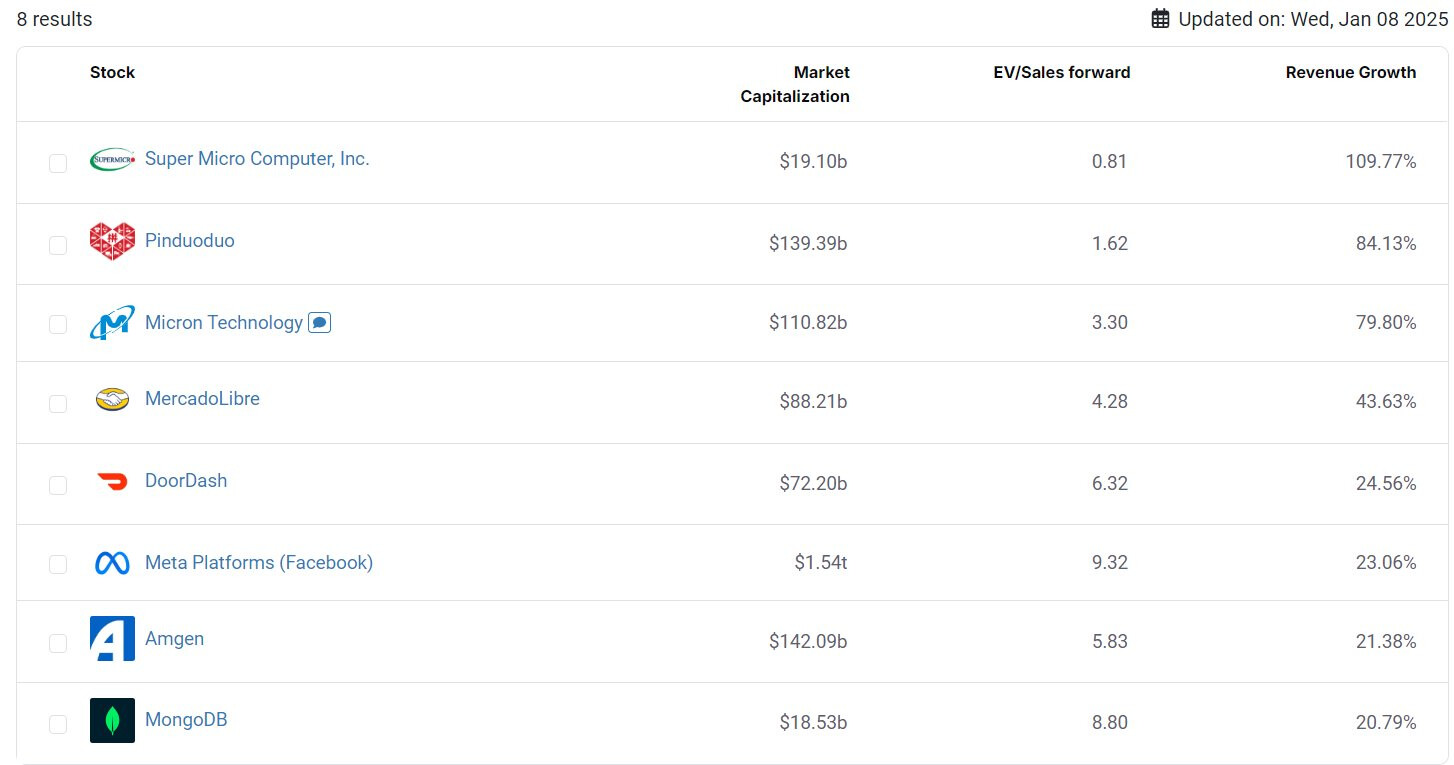Click the comment bubble icon beside Micron Technology

tap(320, 323)
